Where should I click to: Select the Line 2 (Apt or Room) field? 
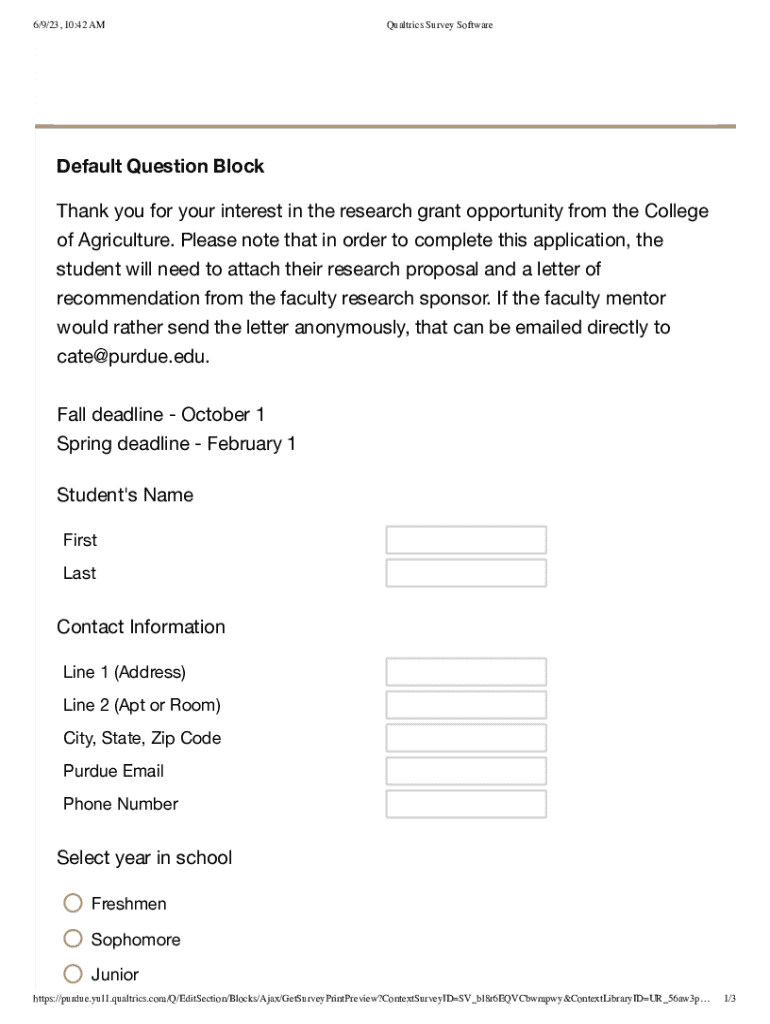click(x=466, y=705)
